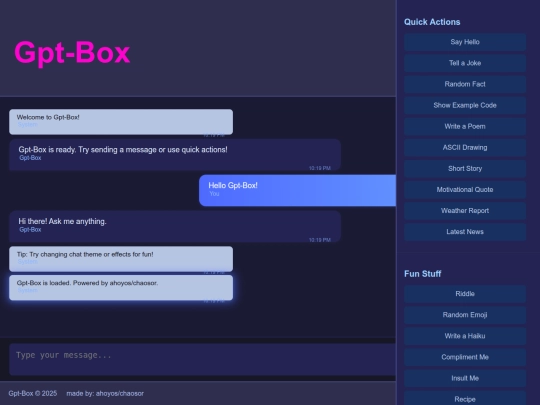Screen dimensions: 540x405
Task: Select the 'Hello Gpt-Box!' user message
Action: pyautogui.click(x=298, y=190)
